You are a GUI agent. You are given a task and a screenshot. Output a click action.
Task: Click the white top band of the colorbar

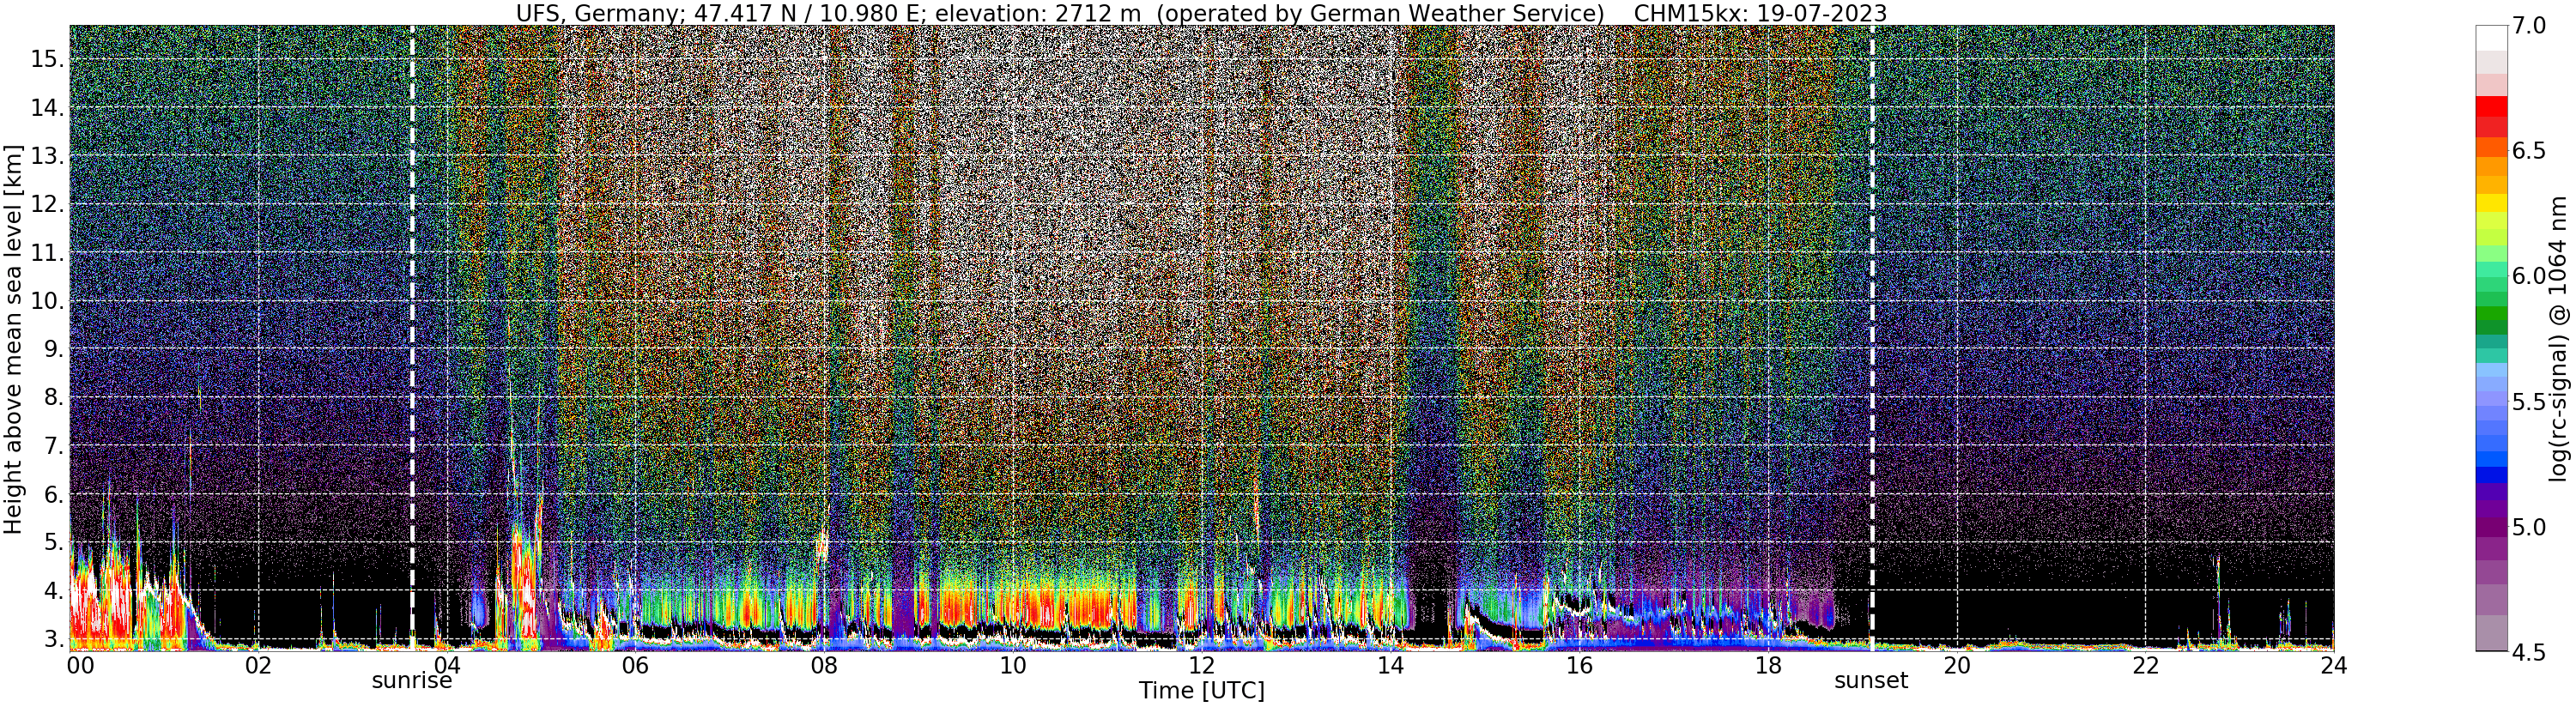pyautogui.click(x=2491, y=38)
